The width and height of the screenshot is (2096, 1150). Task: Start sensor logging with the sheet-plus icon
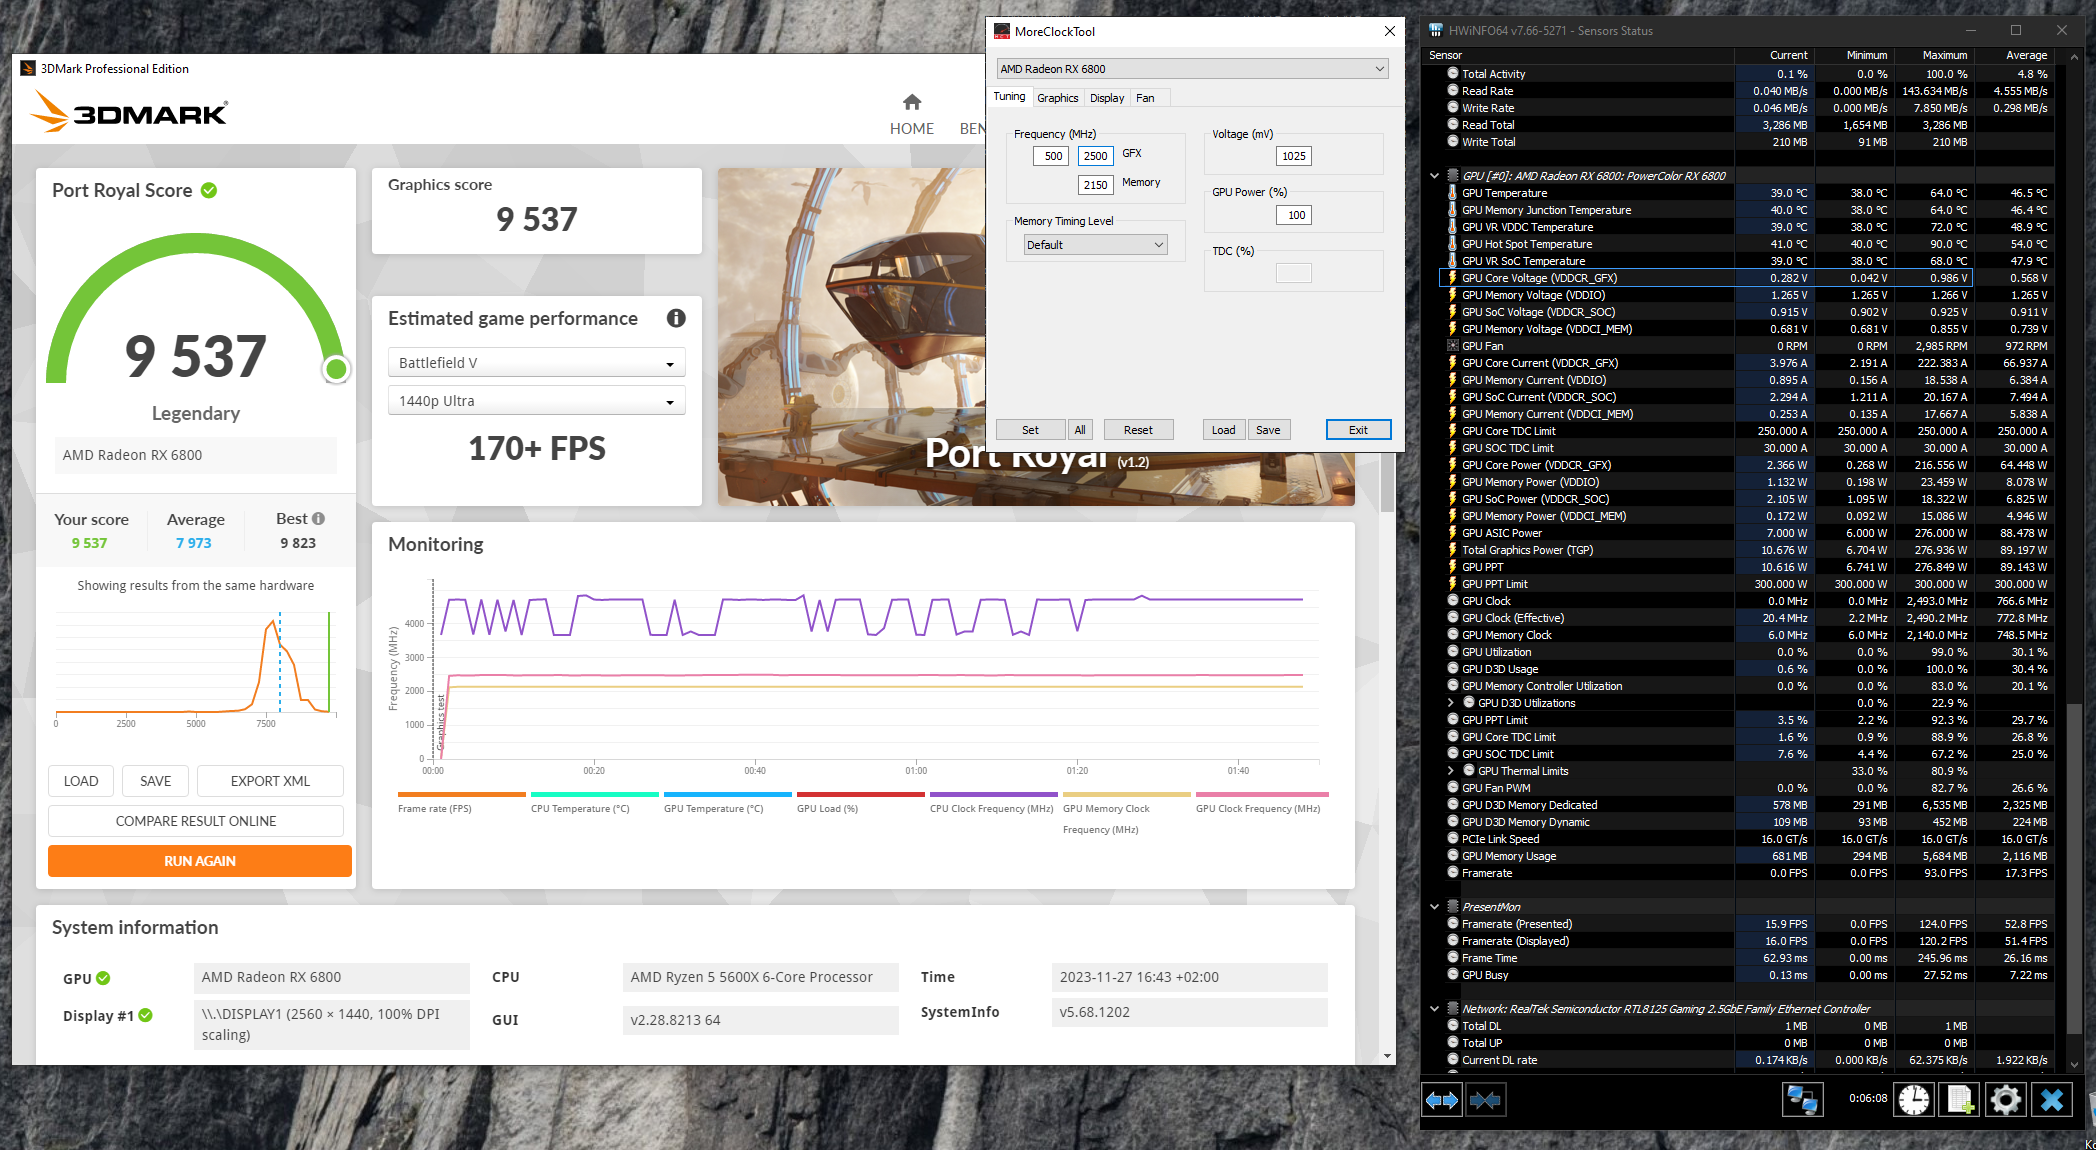1959,1100
